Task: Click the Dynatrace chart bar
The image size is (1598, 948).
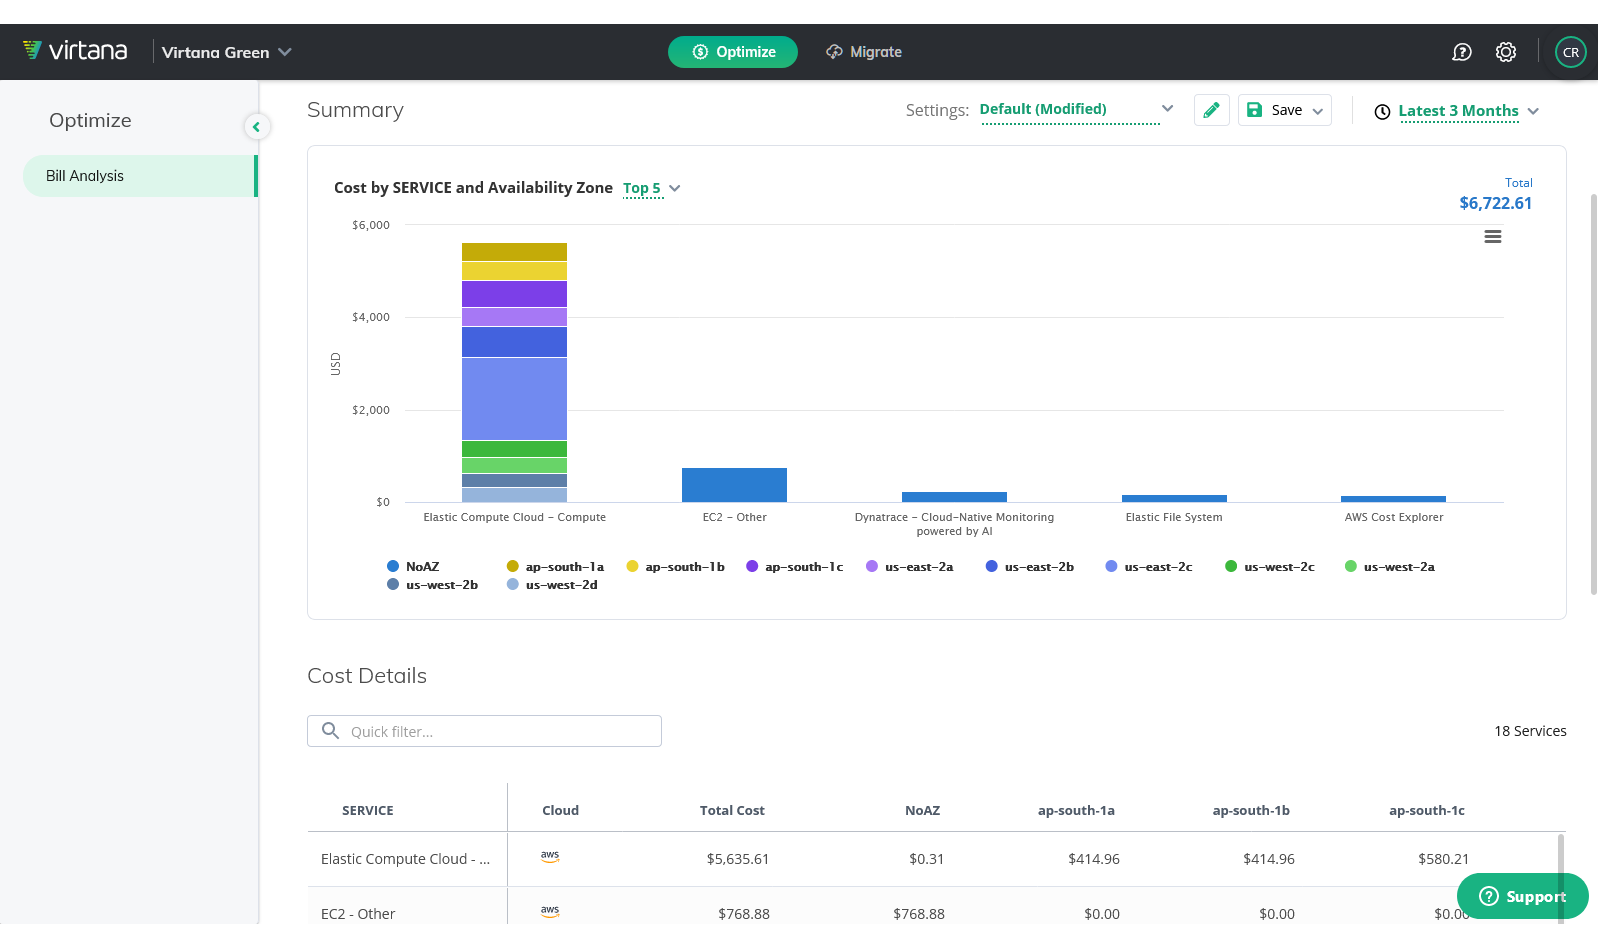Action: [954, 497]
